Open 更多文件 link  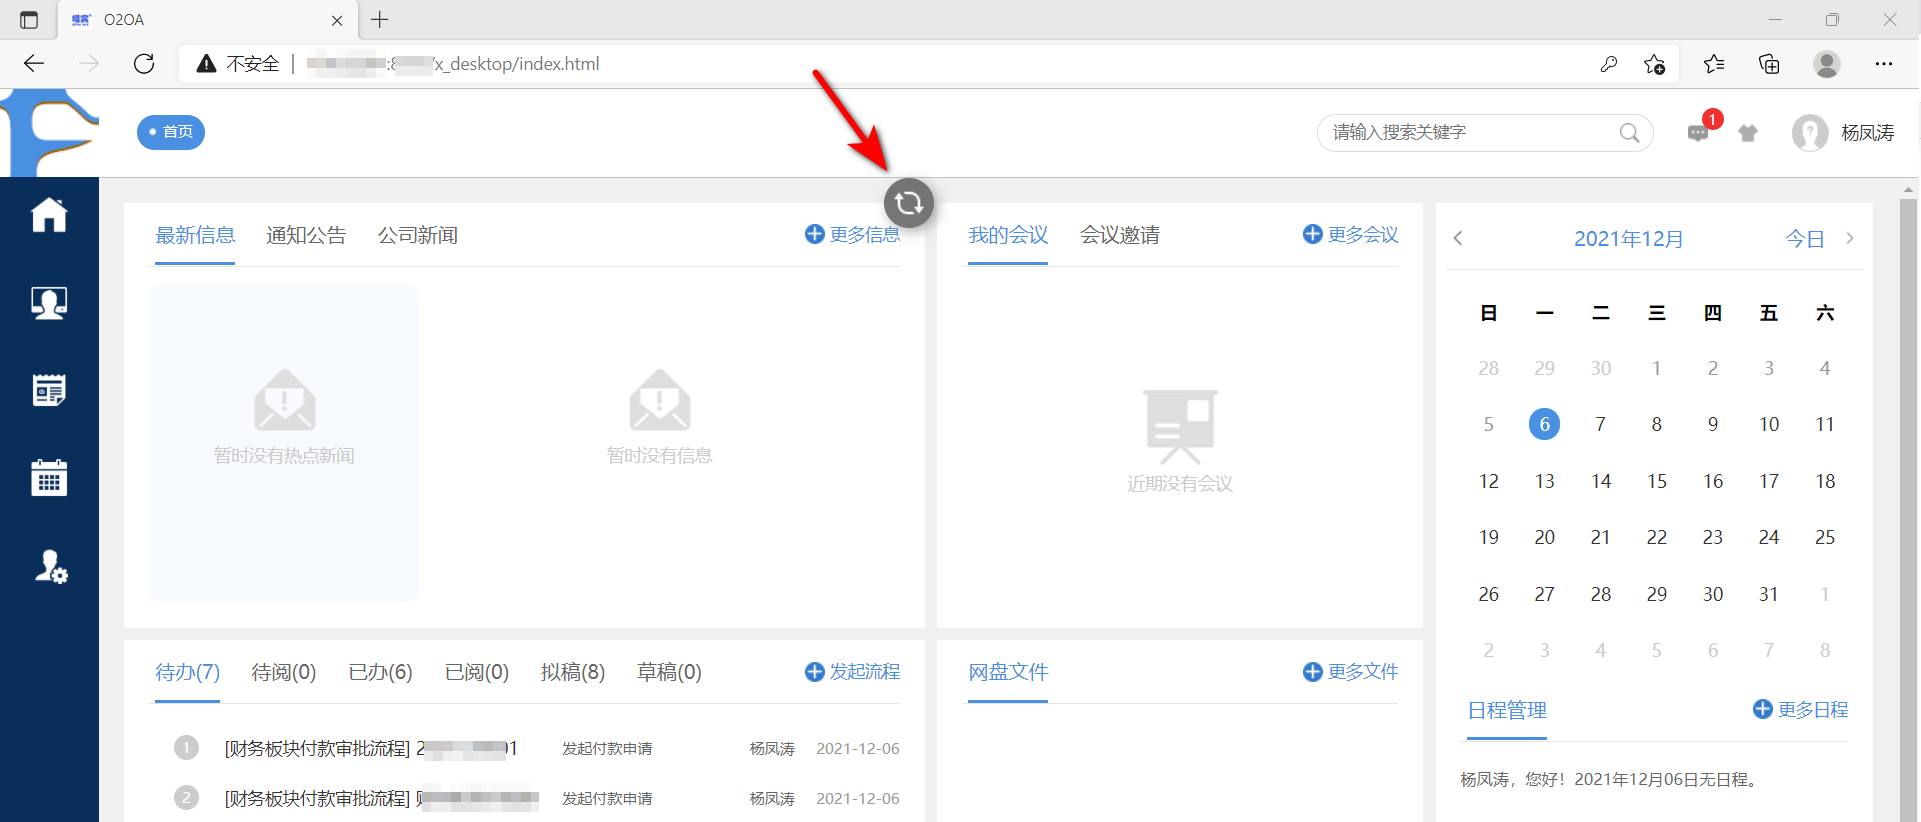click(x=1351, y=672)
